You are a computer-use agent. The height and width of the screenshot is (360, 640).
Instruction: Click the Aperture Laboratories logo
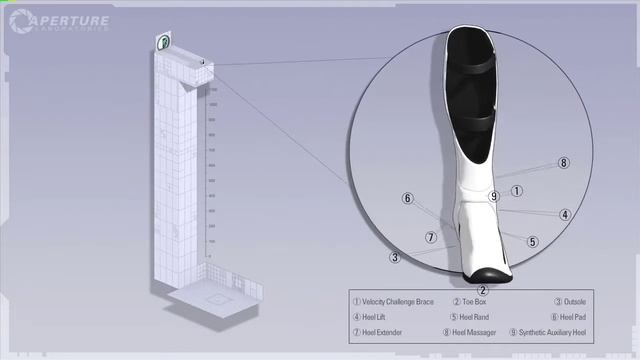click(x=59, y=21)
